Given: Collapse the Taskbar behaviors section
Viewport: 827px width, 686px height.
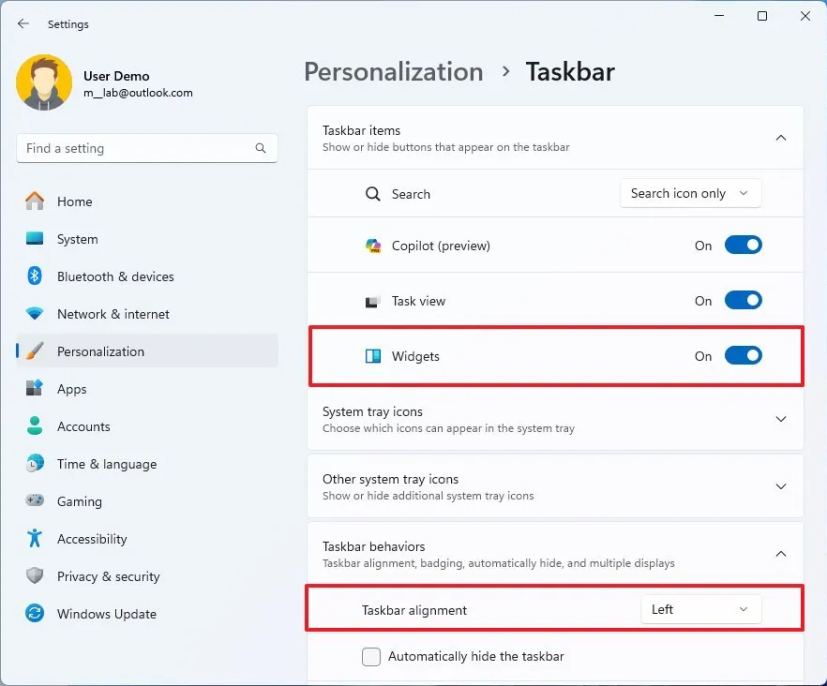Looking at the screenshot, I should tap(781, 553).
